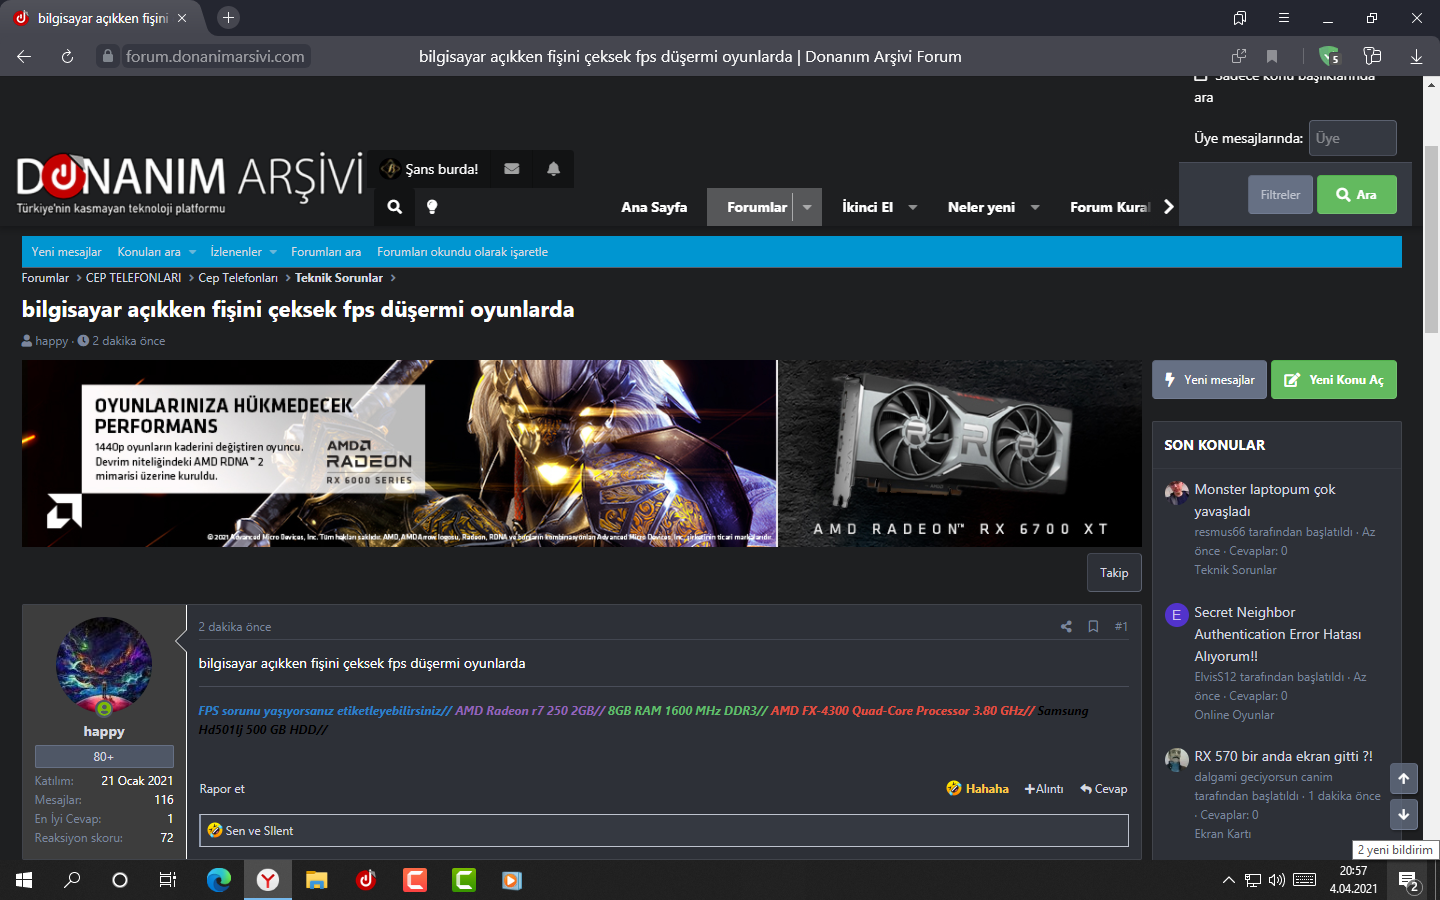Go back with the browser back arrow

24,57
